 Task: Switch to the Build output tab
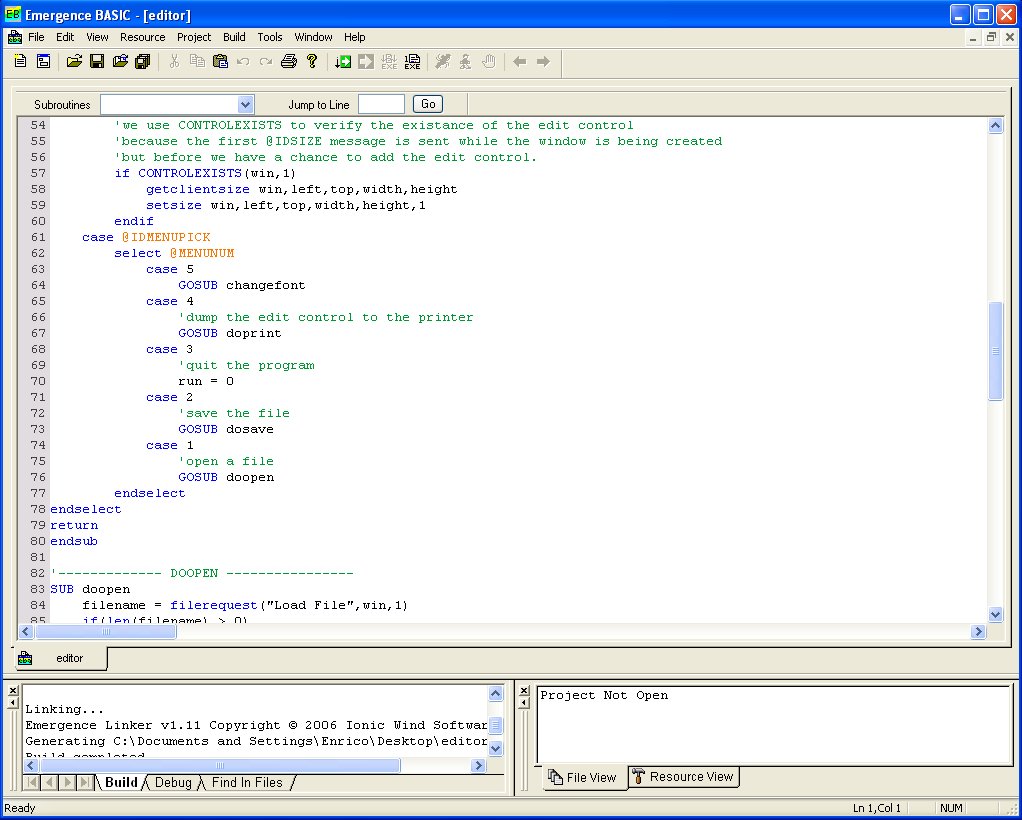pyautogui.click(x=121, y=782)
